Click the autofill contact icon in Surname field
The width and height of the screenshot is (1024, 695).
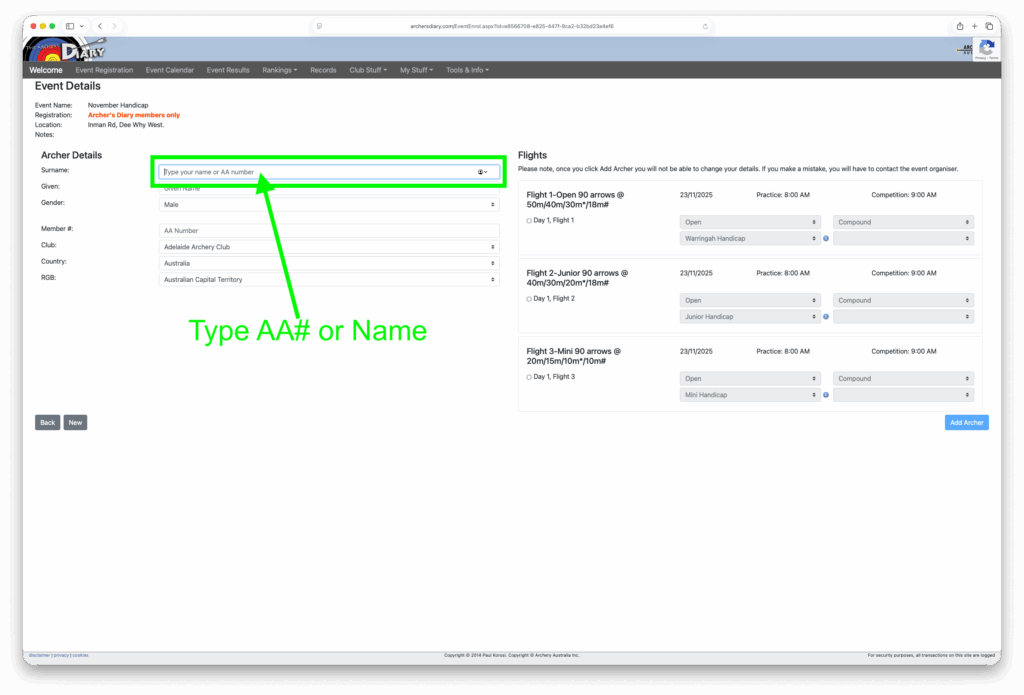click(482, 172)
